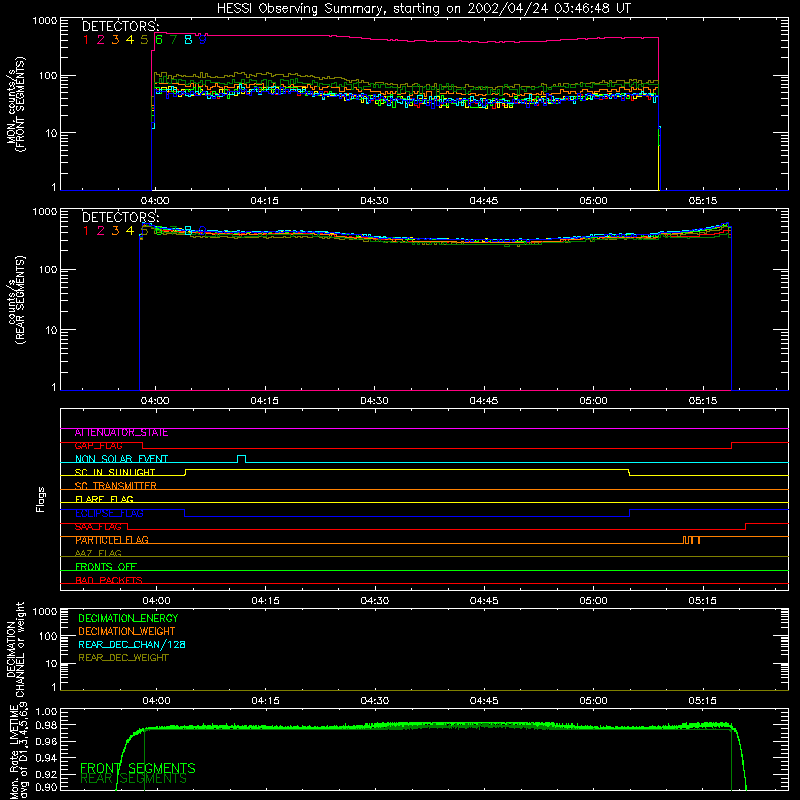
Task: Click the DECIMATION_WEIGHT legend entry
Action: pos(127,631)
